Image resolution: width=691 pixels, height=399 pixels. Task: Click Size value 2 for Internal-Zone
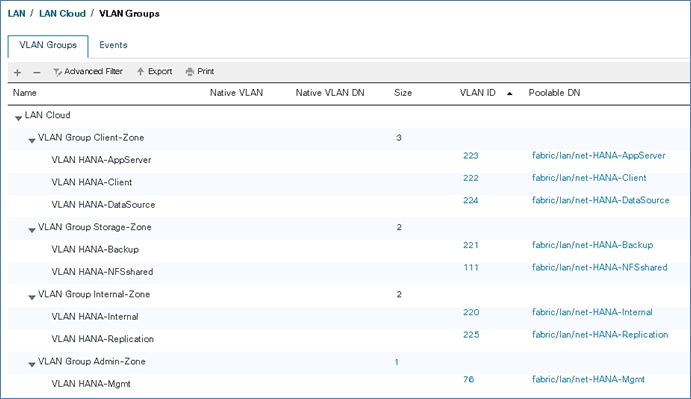click(x=399, y=295)
